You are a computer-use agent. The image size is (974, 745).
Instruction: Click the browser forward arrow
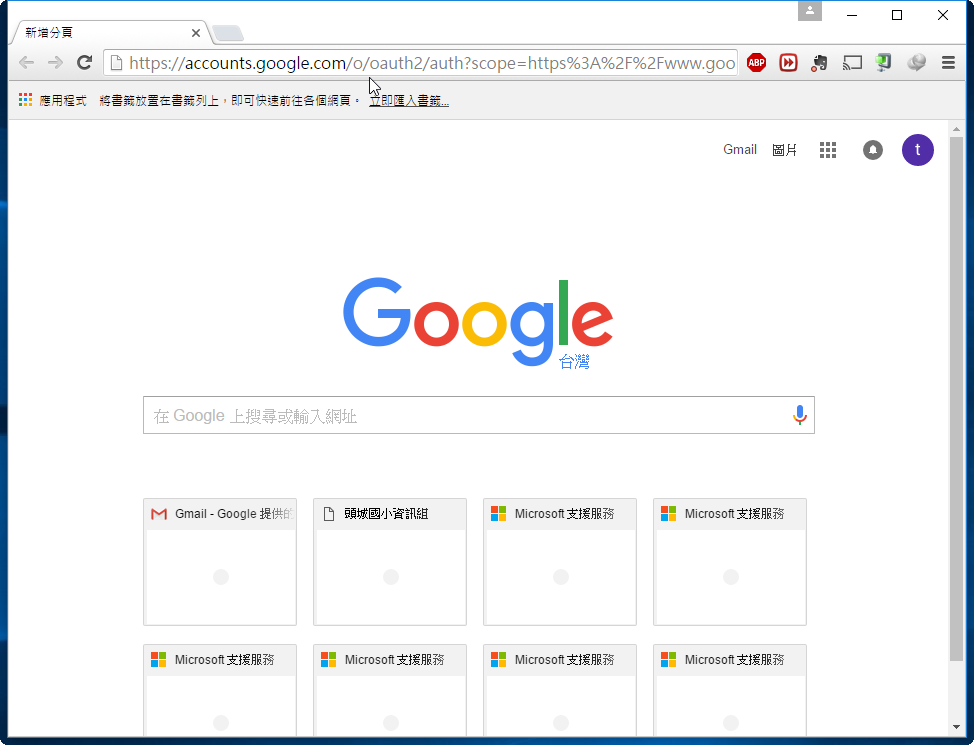[55, 63]
